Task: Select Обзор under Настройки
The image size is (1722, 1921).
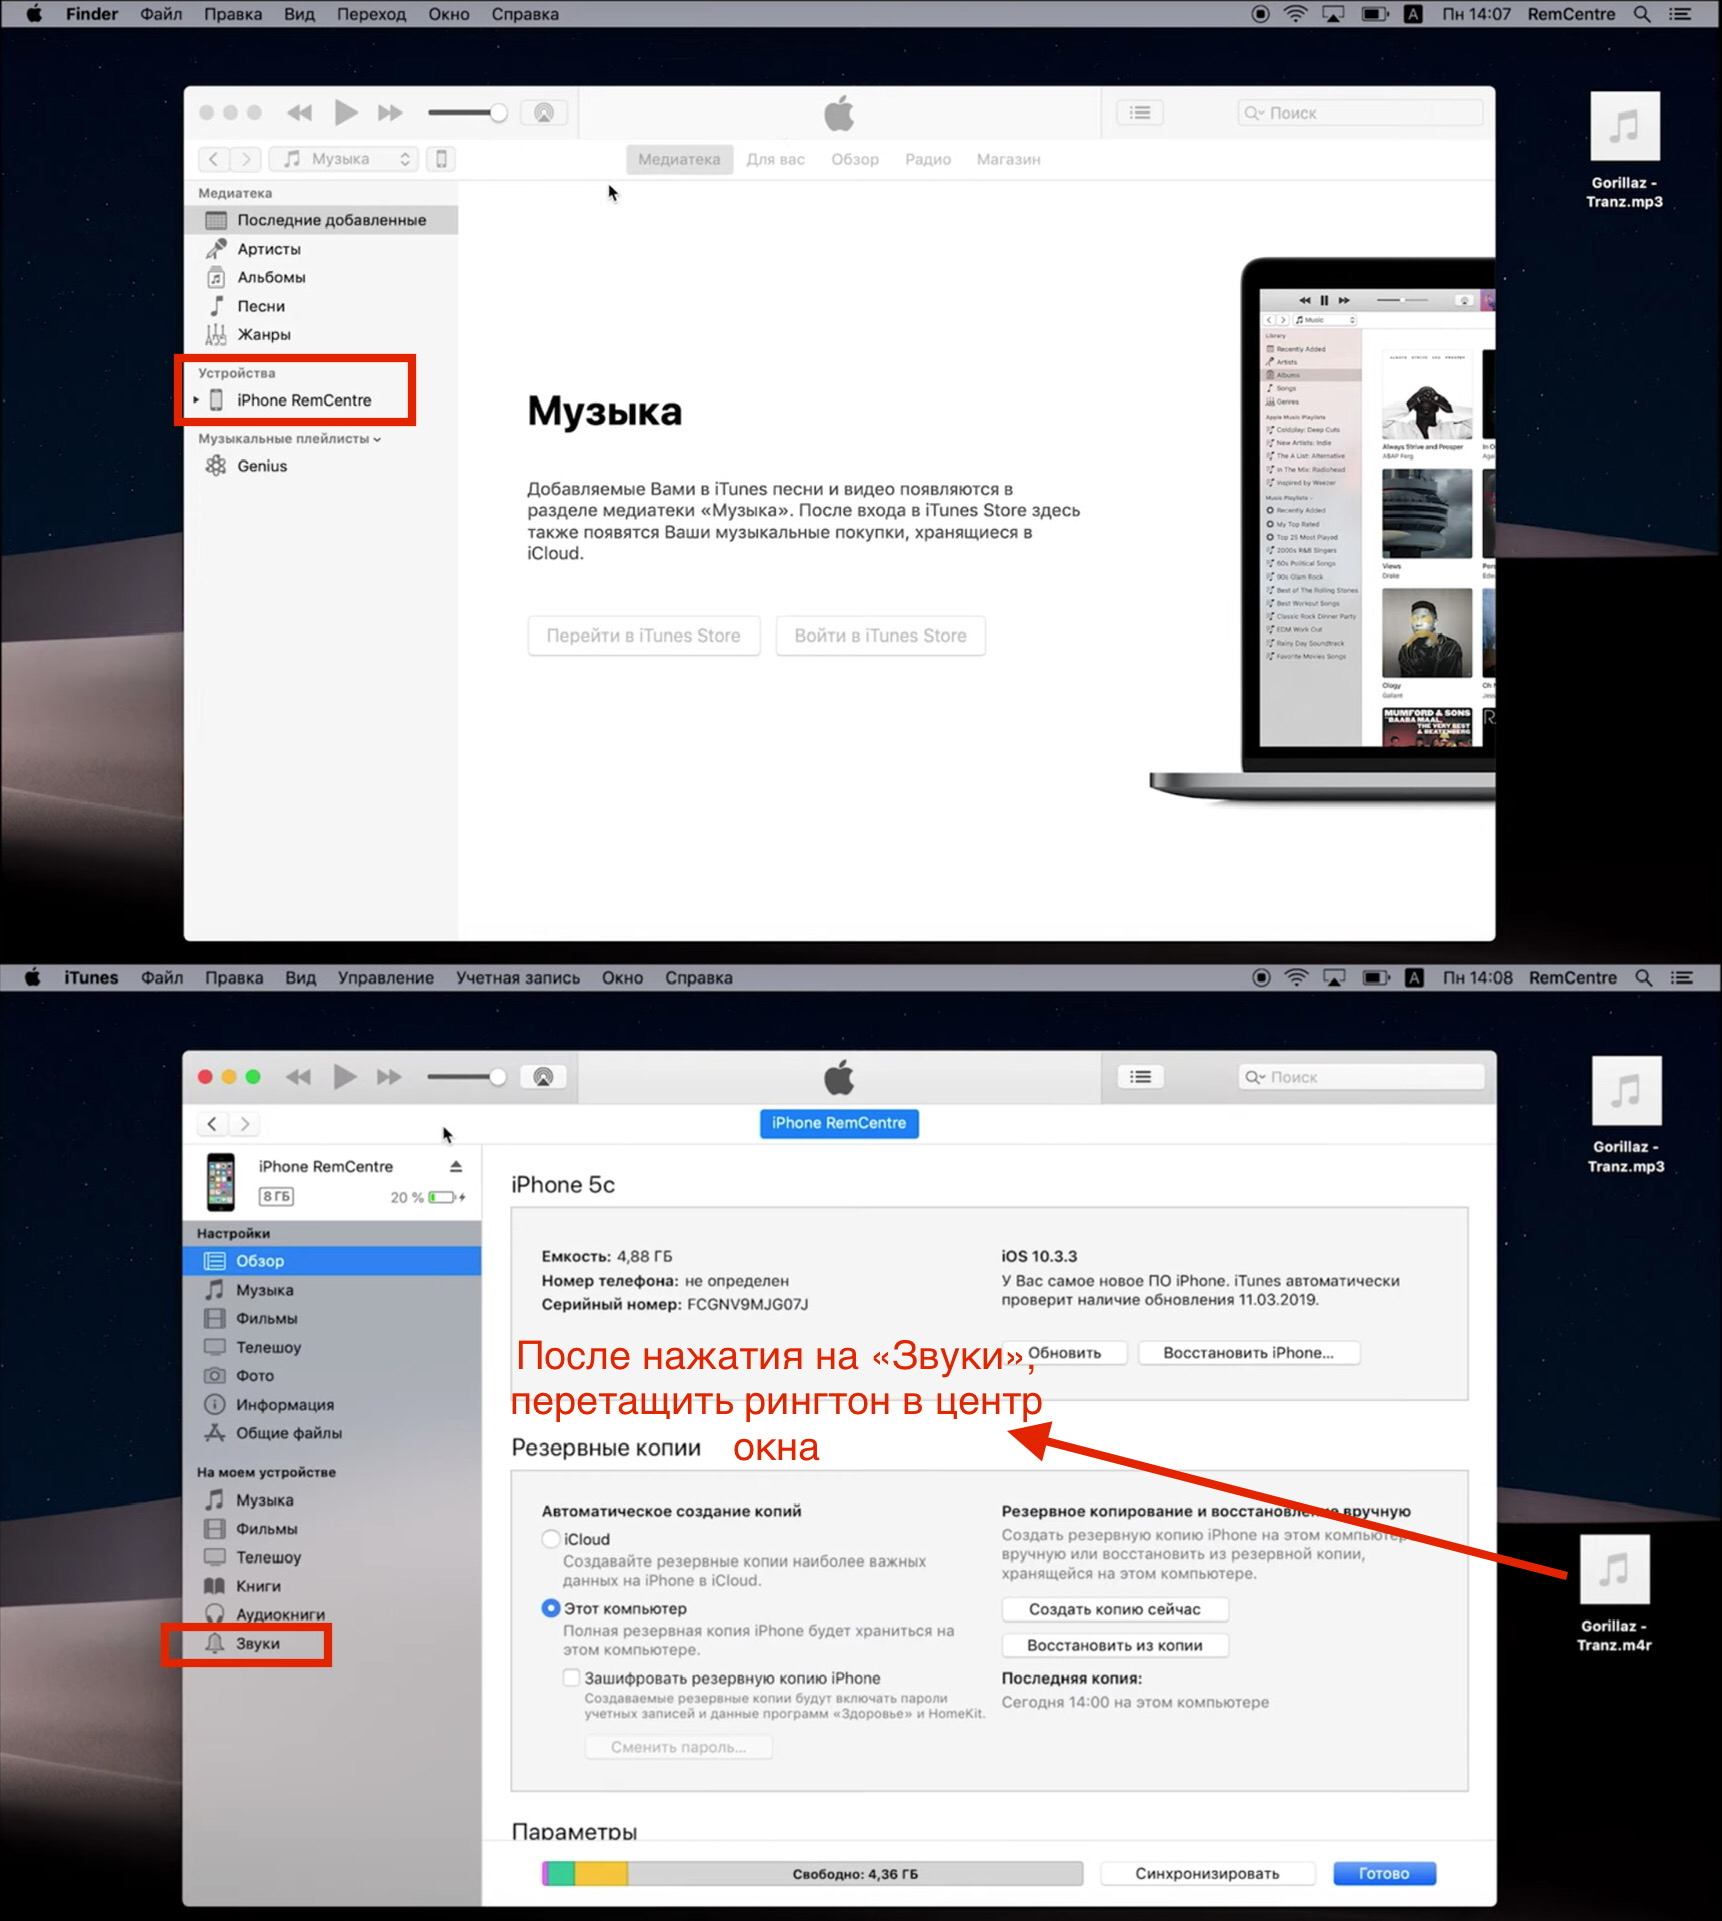Action: tap(332, 1261)
